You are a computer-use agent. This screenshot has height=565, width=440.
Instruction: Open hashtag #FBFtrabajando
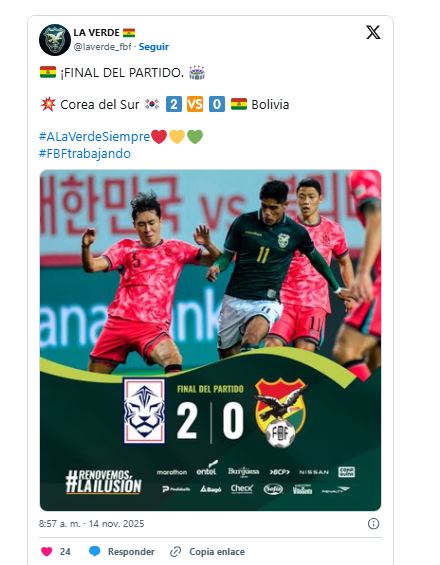pos(85,154)
